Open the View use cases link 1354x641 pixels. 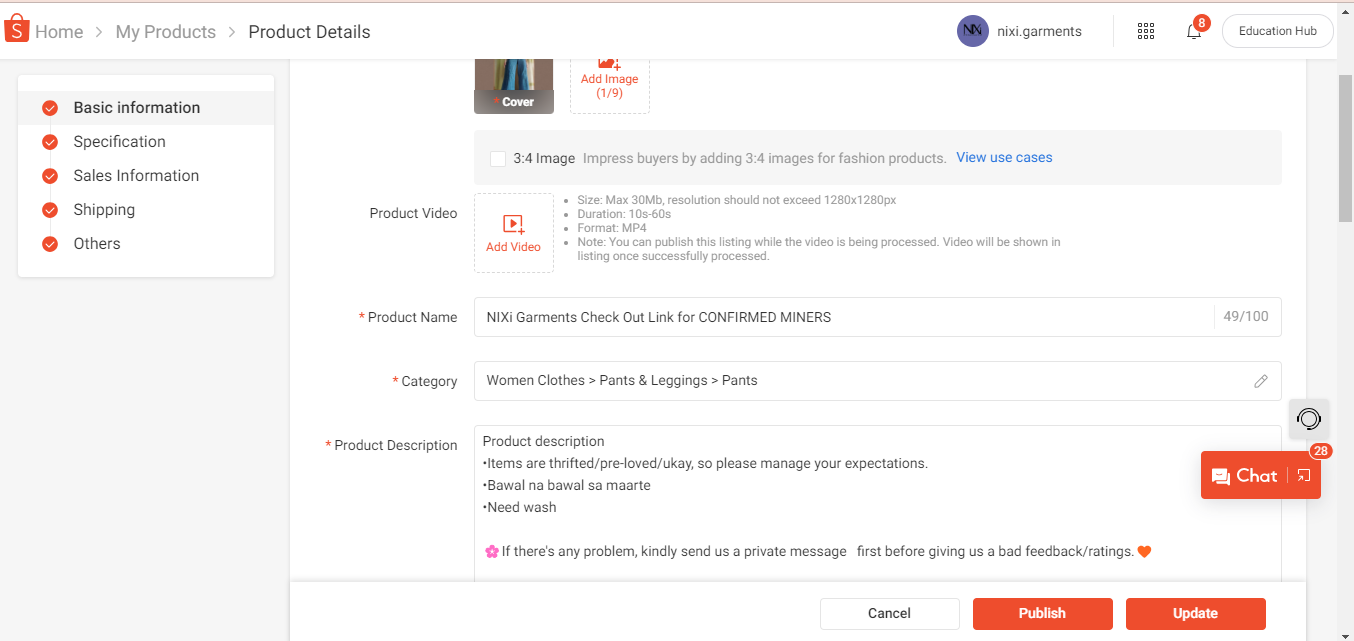coord(1004,157)
